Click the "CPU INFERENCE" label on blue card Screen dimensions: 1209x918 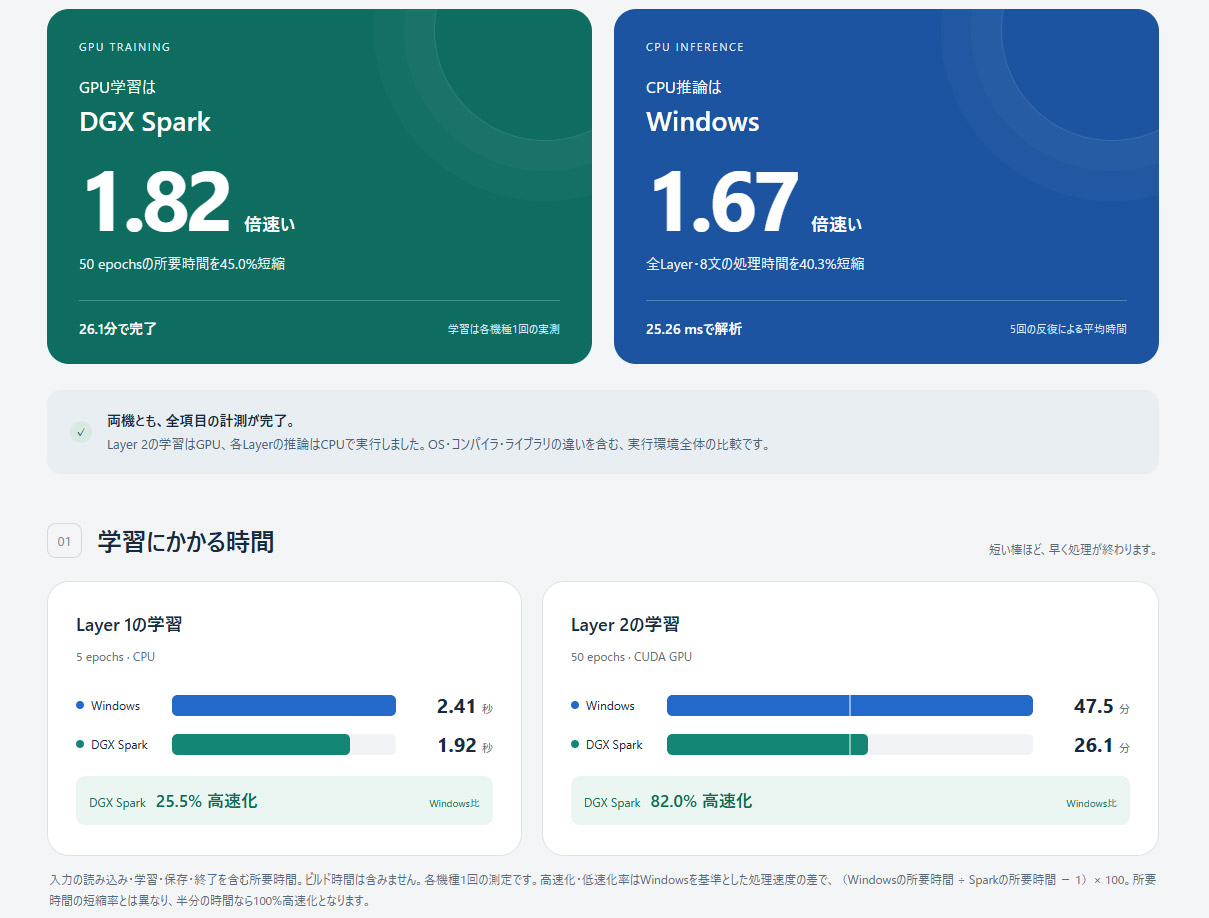695,47
